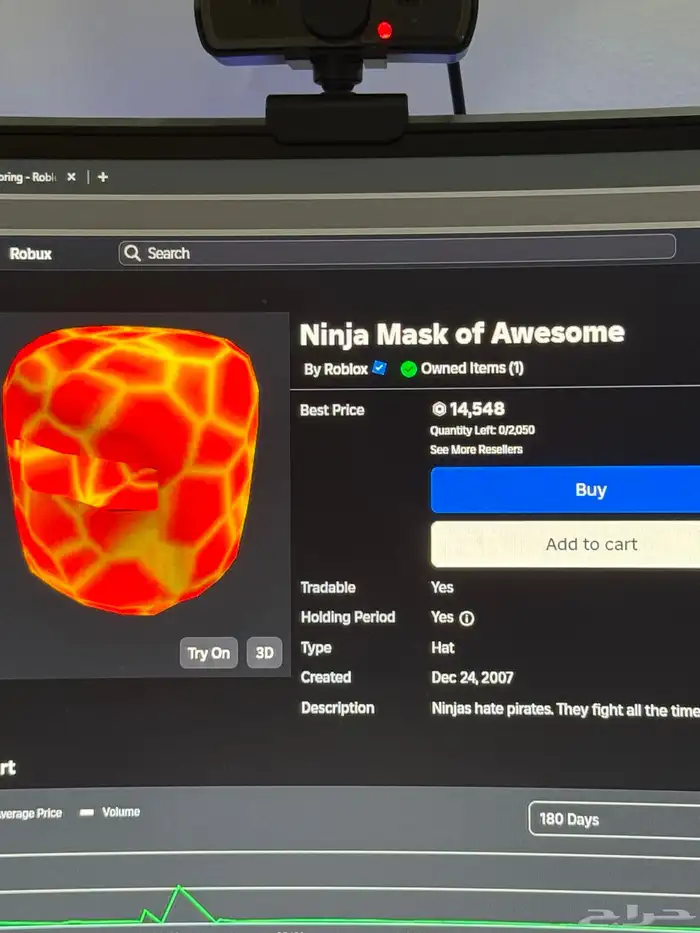Open See More Resellers link
The height and width of the screenshot is (933, 700).
pyautogui.click(x=476, y=449)
